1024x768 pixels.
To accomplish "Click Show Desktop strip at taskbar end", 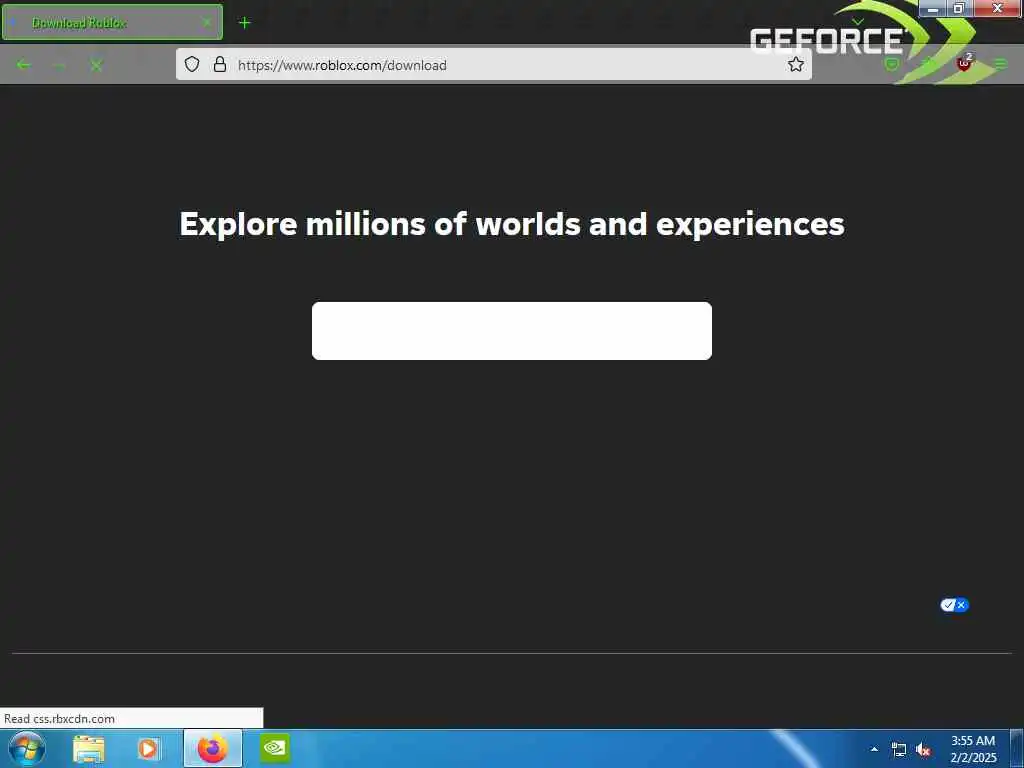I will coord(1017,748).
